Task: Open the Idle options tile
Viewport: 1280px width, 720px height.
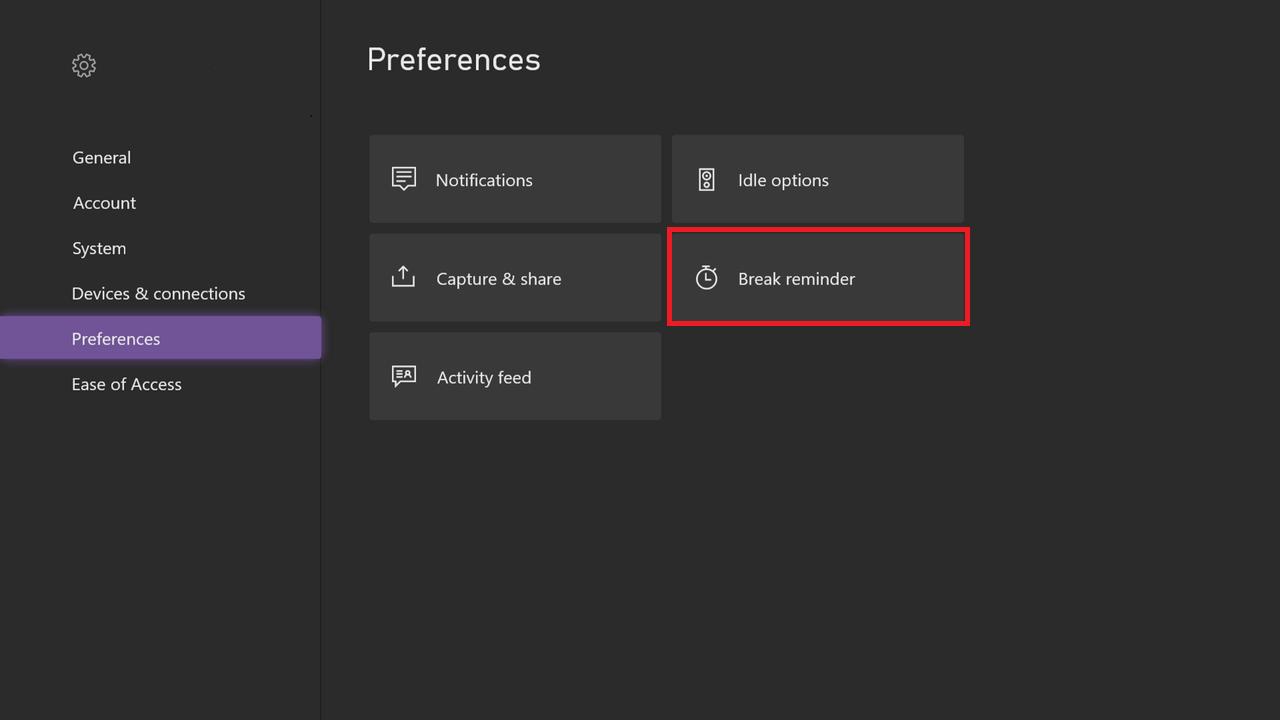Action: (817, 179)
